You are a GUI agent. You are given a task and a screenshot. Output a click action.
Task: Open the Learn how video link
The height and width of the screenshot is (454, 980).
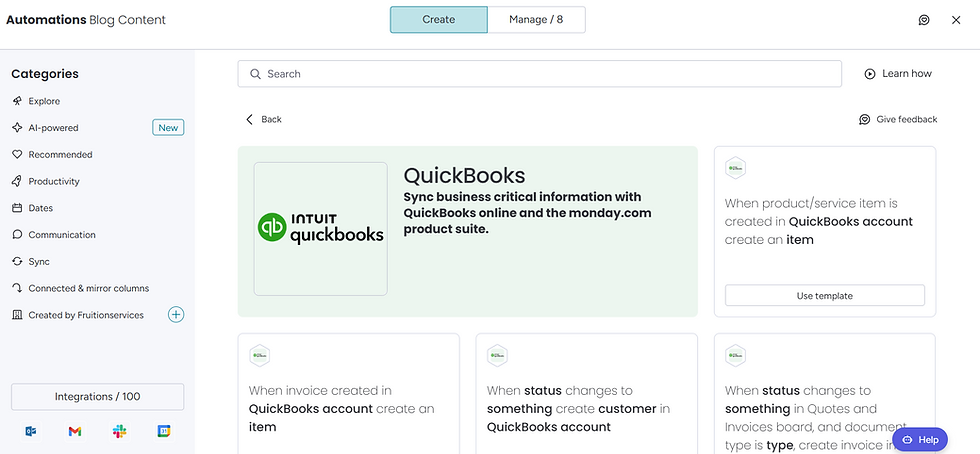tap(898, 74)
